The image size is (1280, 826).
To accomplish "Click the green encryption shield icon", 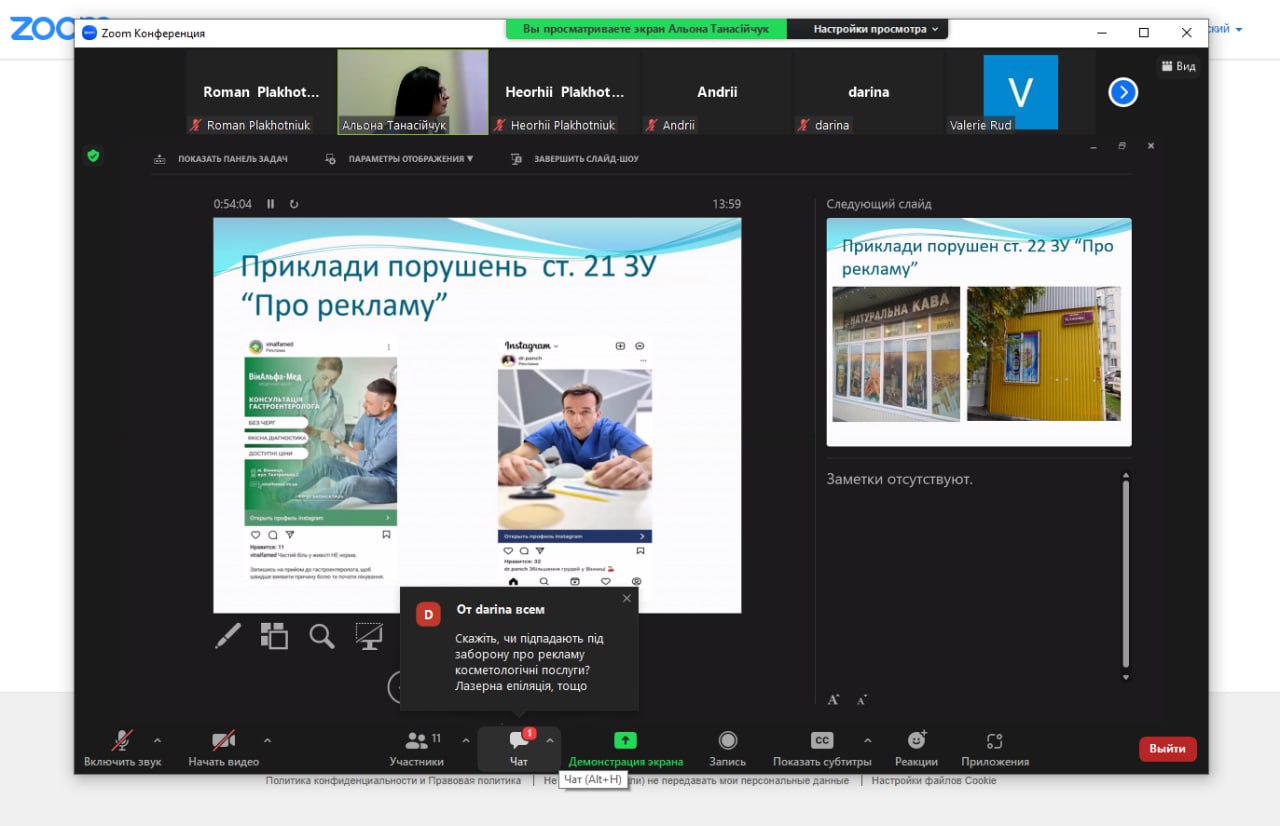I will 93,156.
